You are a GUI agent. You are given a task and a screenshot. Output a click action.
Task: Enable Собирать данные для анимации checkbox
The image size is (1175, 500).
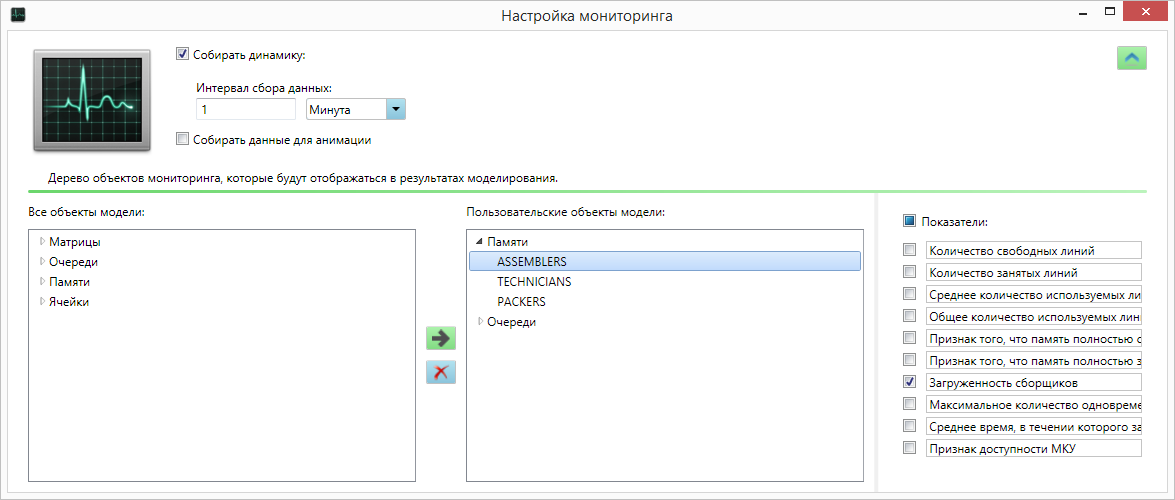pos(181,139)
